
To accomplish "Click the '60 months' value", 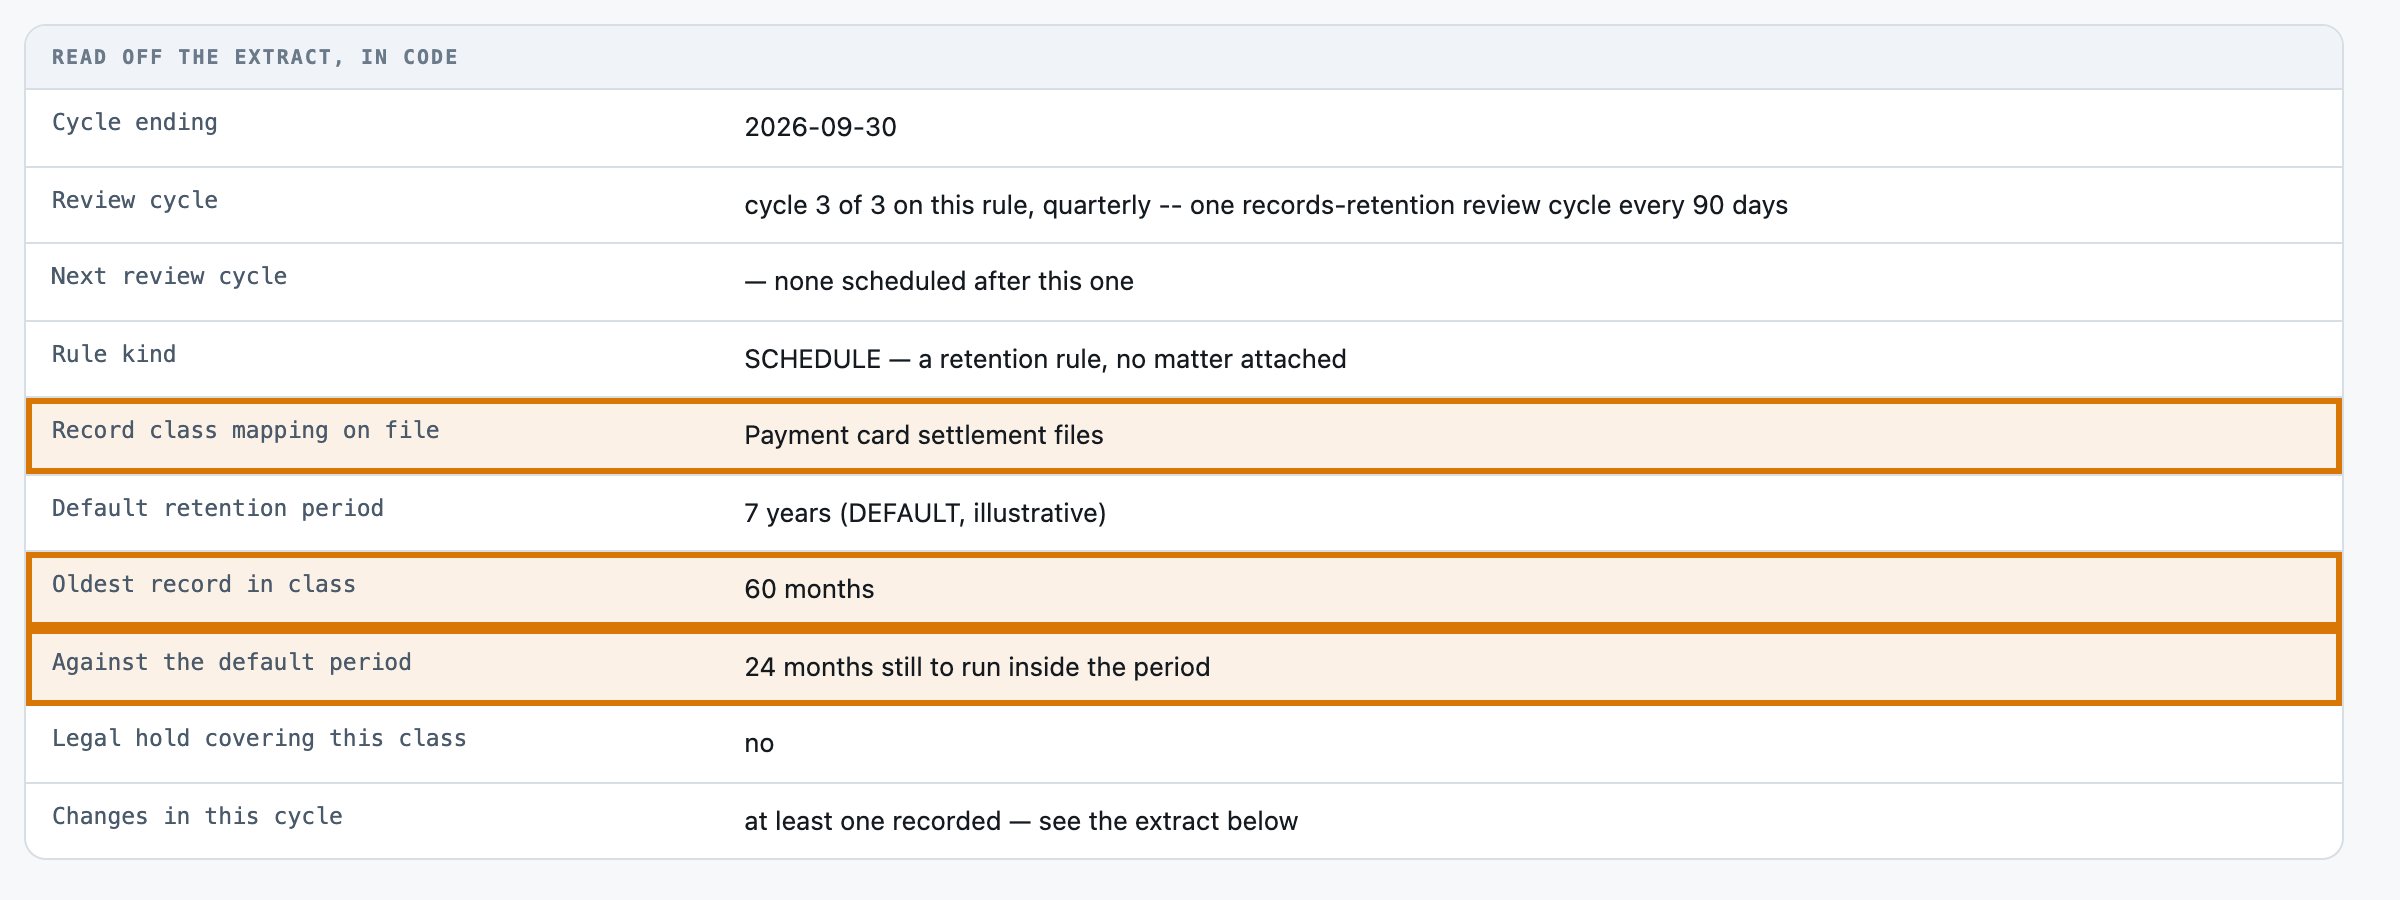I will (x=809, y=589).
